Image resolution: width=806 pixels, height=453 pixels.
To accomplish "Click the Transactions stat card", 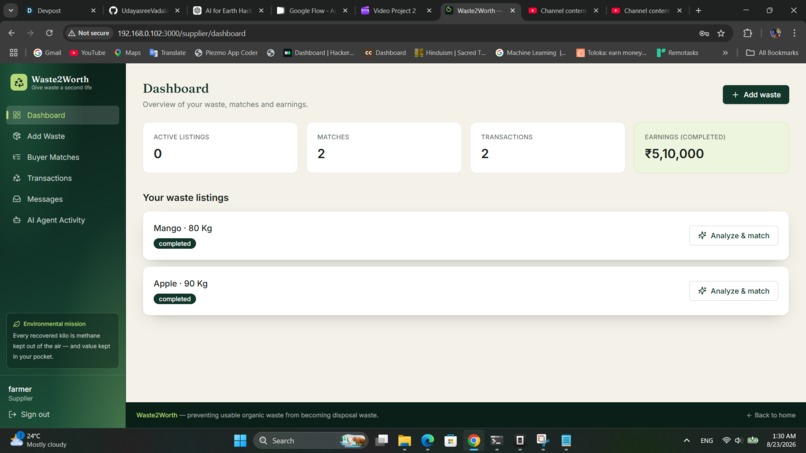I will (547, 148).
